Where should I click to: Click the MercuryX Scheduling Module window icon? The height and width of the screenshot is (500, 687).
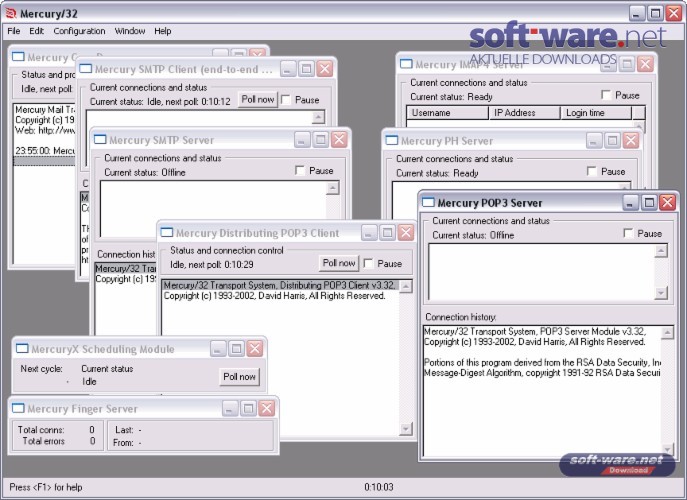click(x=22, y=349)
